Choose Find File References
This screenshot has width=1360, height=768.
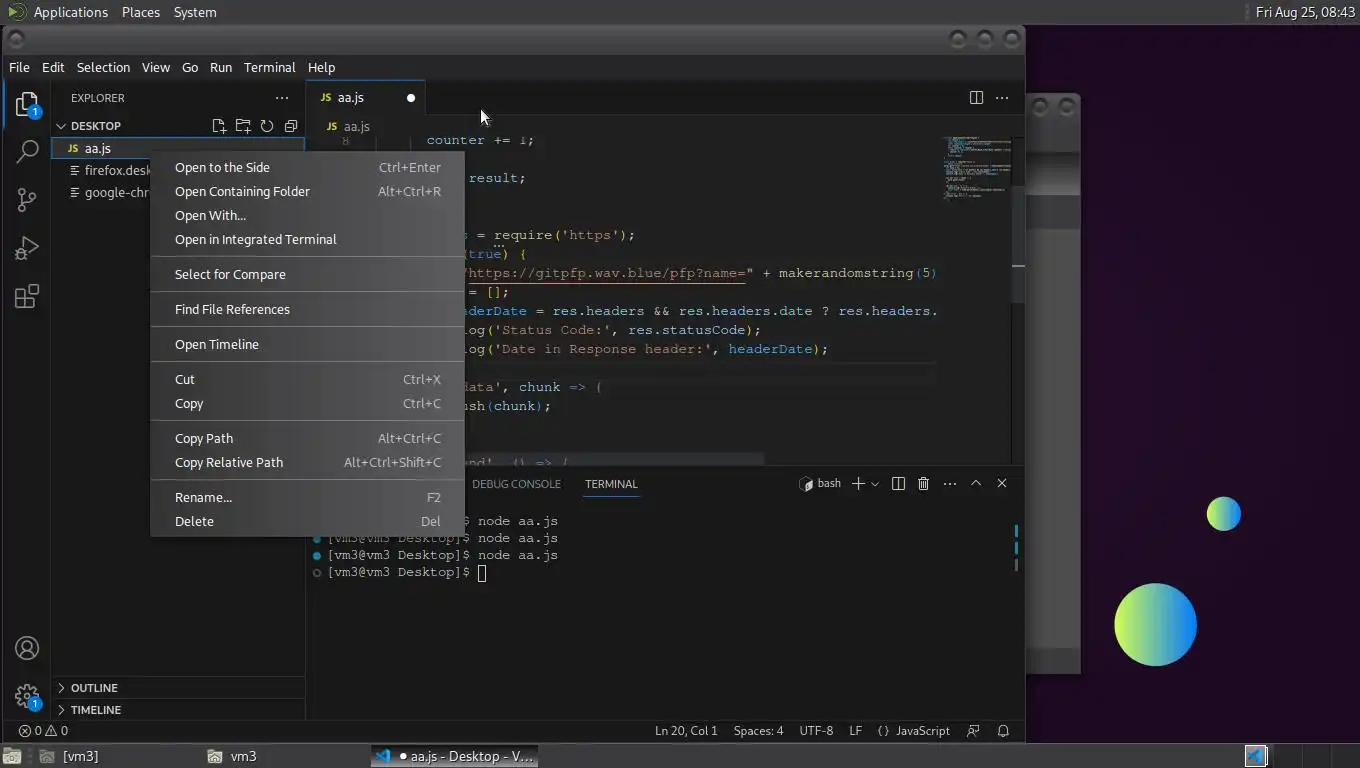307,310
